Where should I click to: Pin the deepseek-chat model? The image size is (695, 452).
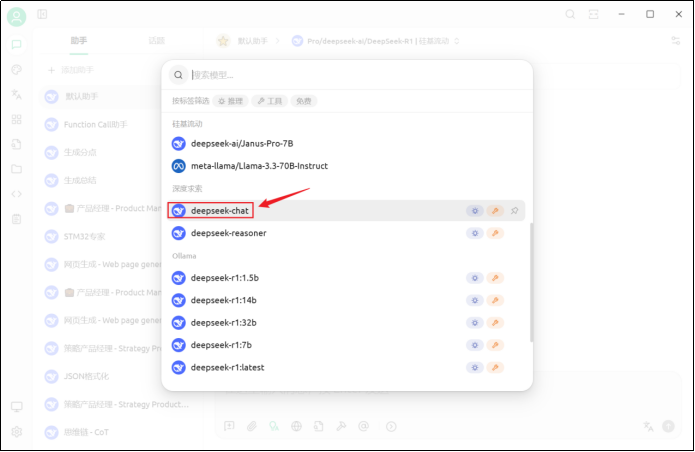[514, 211]
